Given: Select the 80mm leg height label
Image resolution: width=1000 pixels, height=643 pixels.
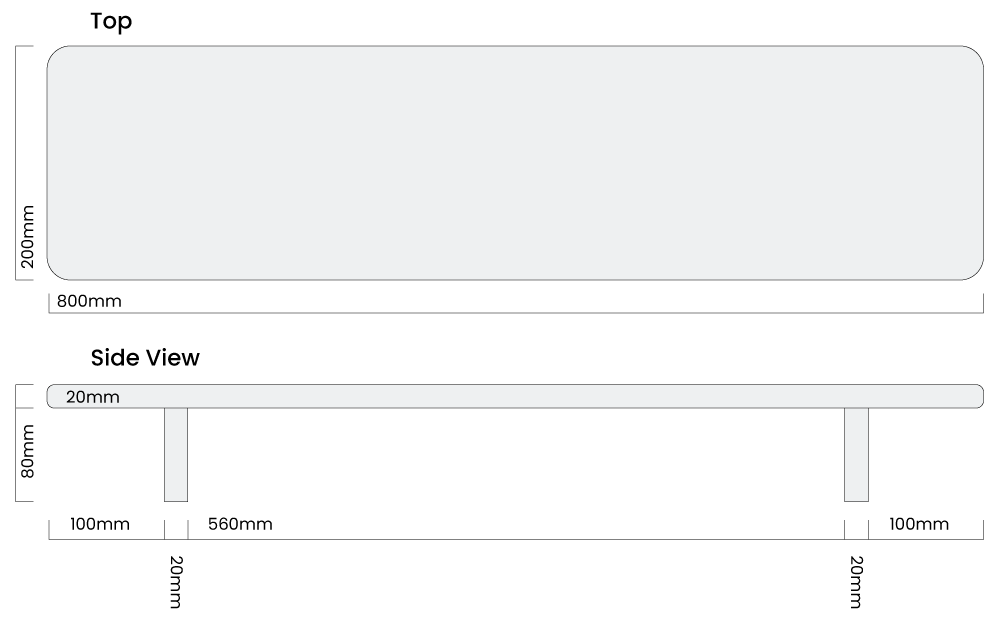Looking at the screenshot, I should click(x=27, y=452).
